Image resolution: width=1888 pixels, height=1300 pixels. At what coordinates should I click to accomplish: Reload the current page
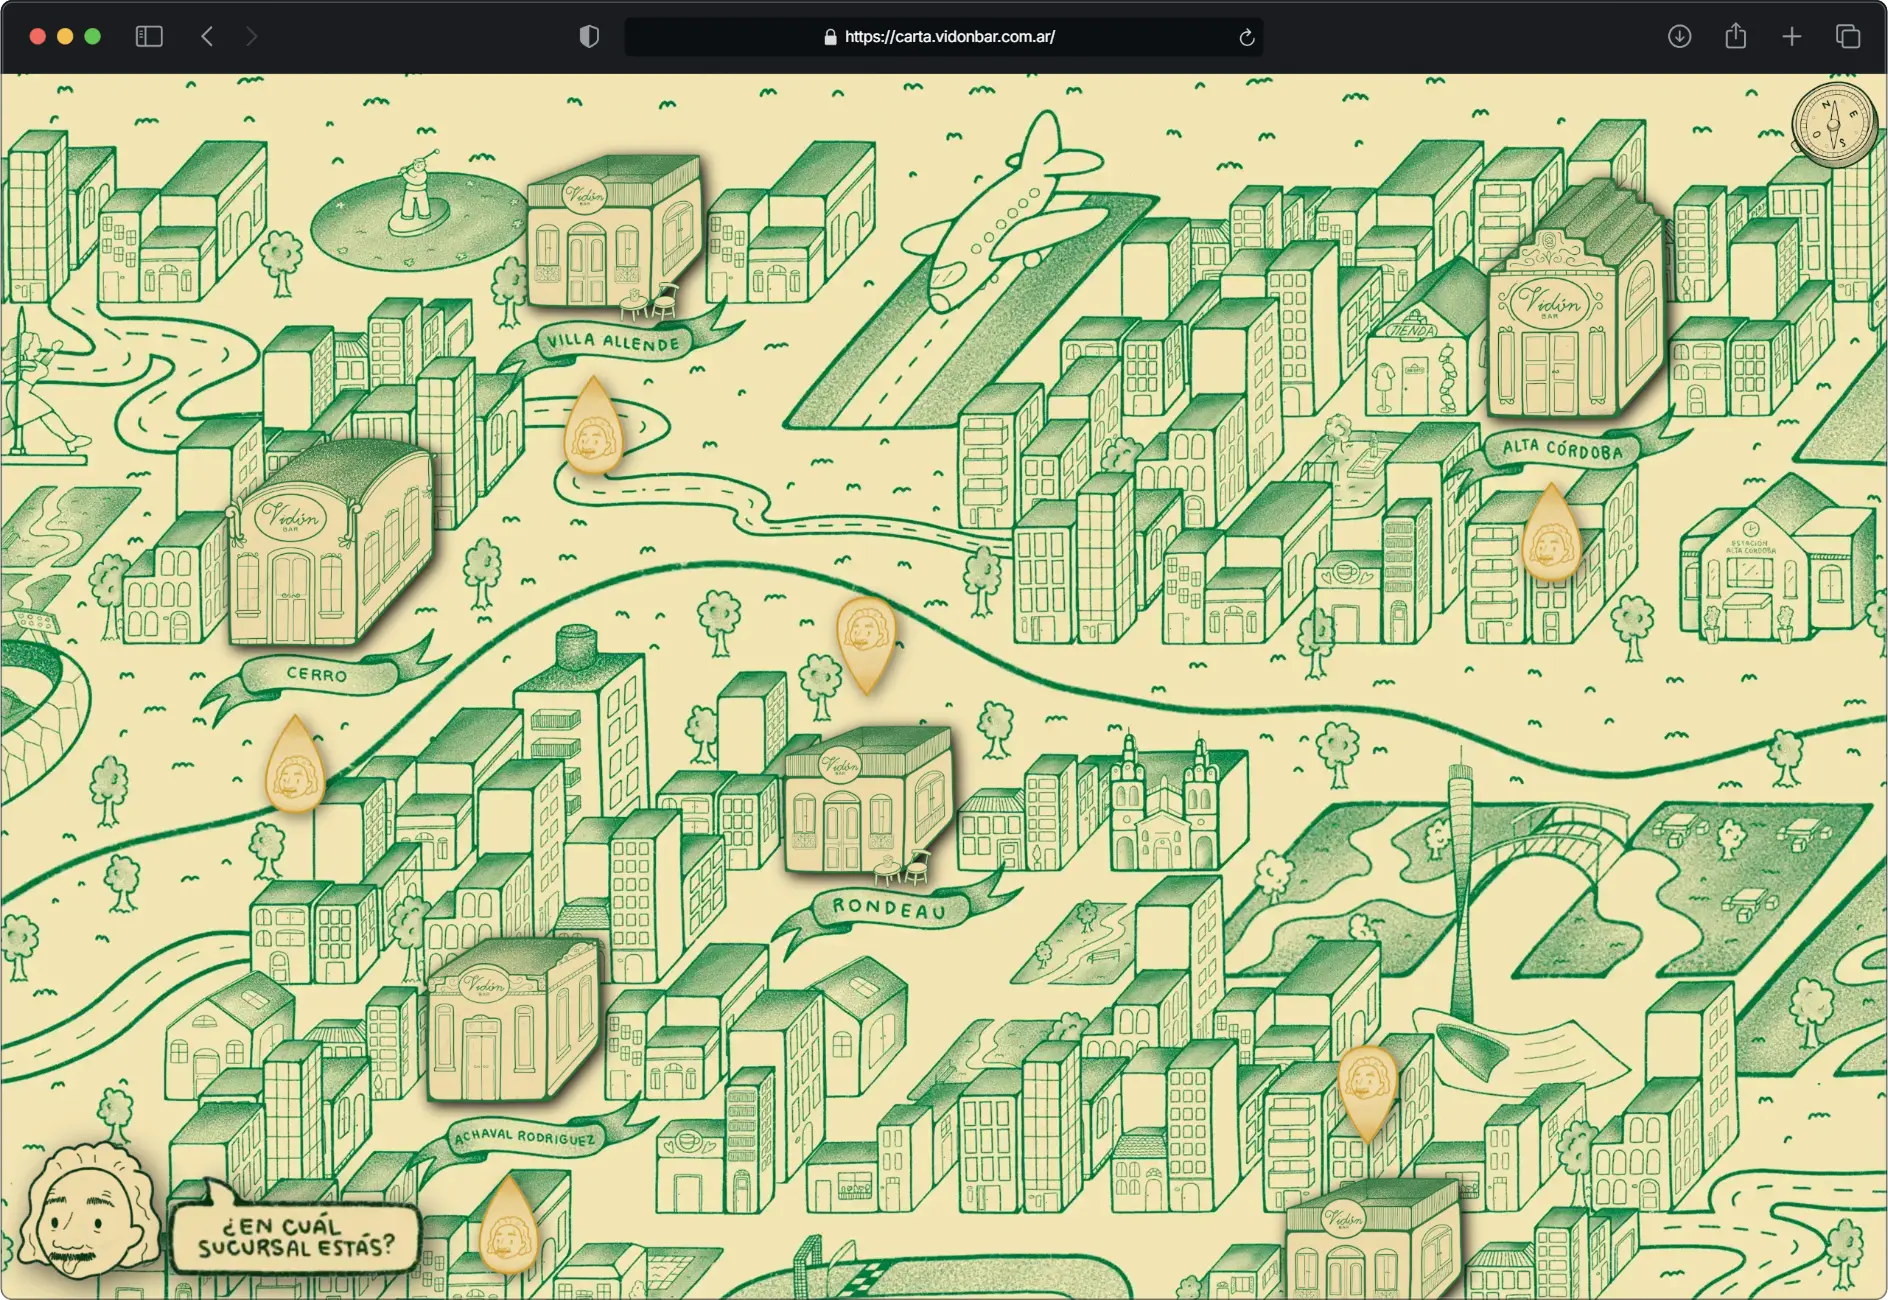(x=1246, y=38)
